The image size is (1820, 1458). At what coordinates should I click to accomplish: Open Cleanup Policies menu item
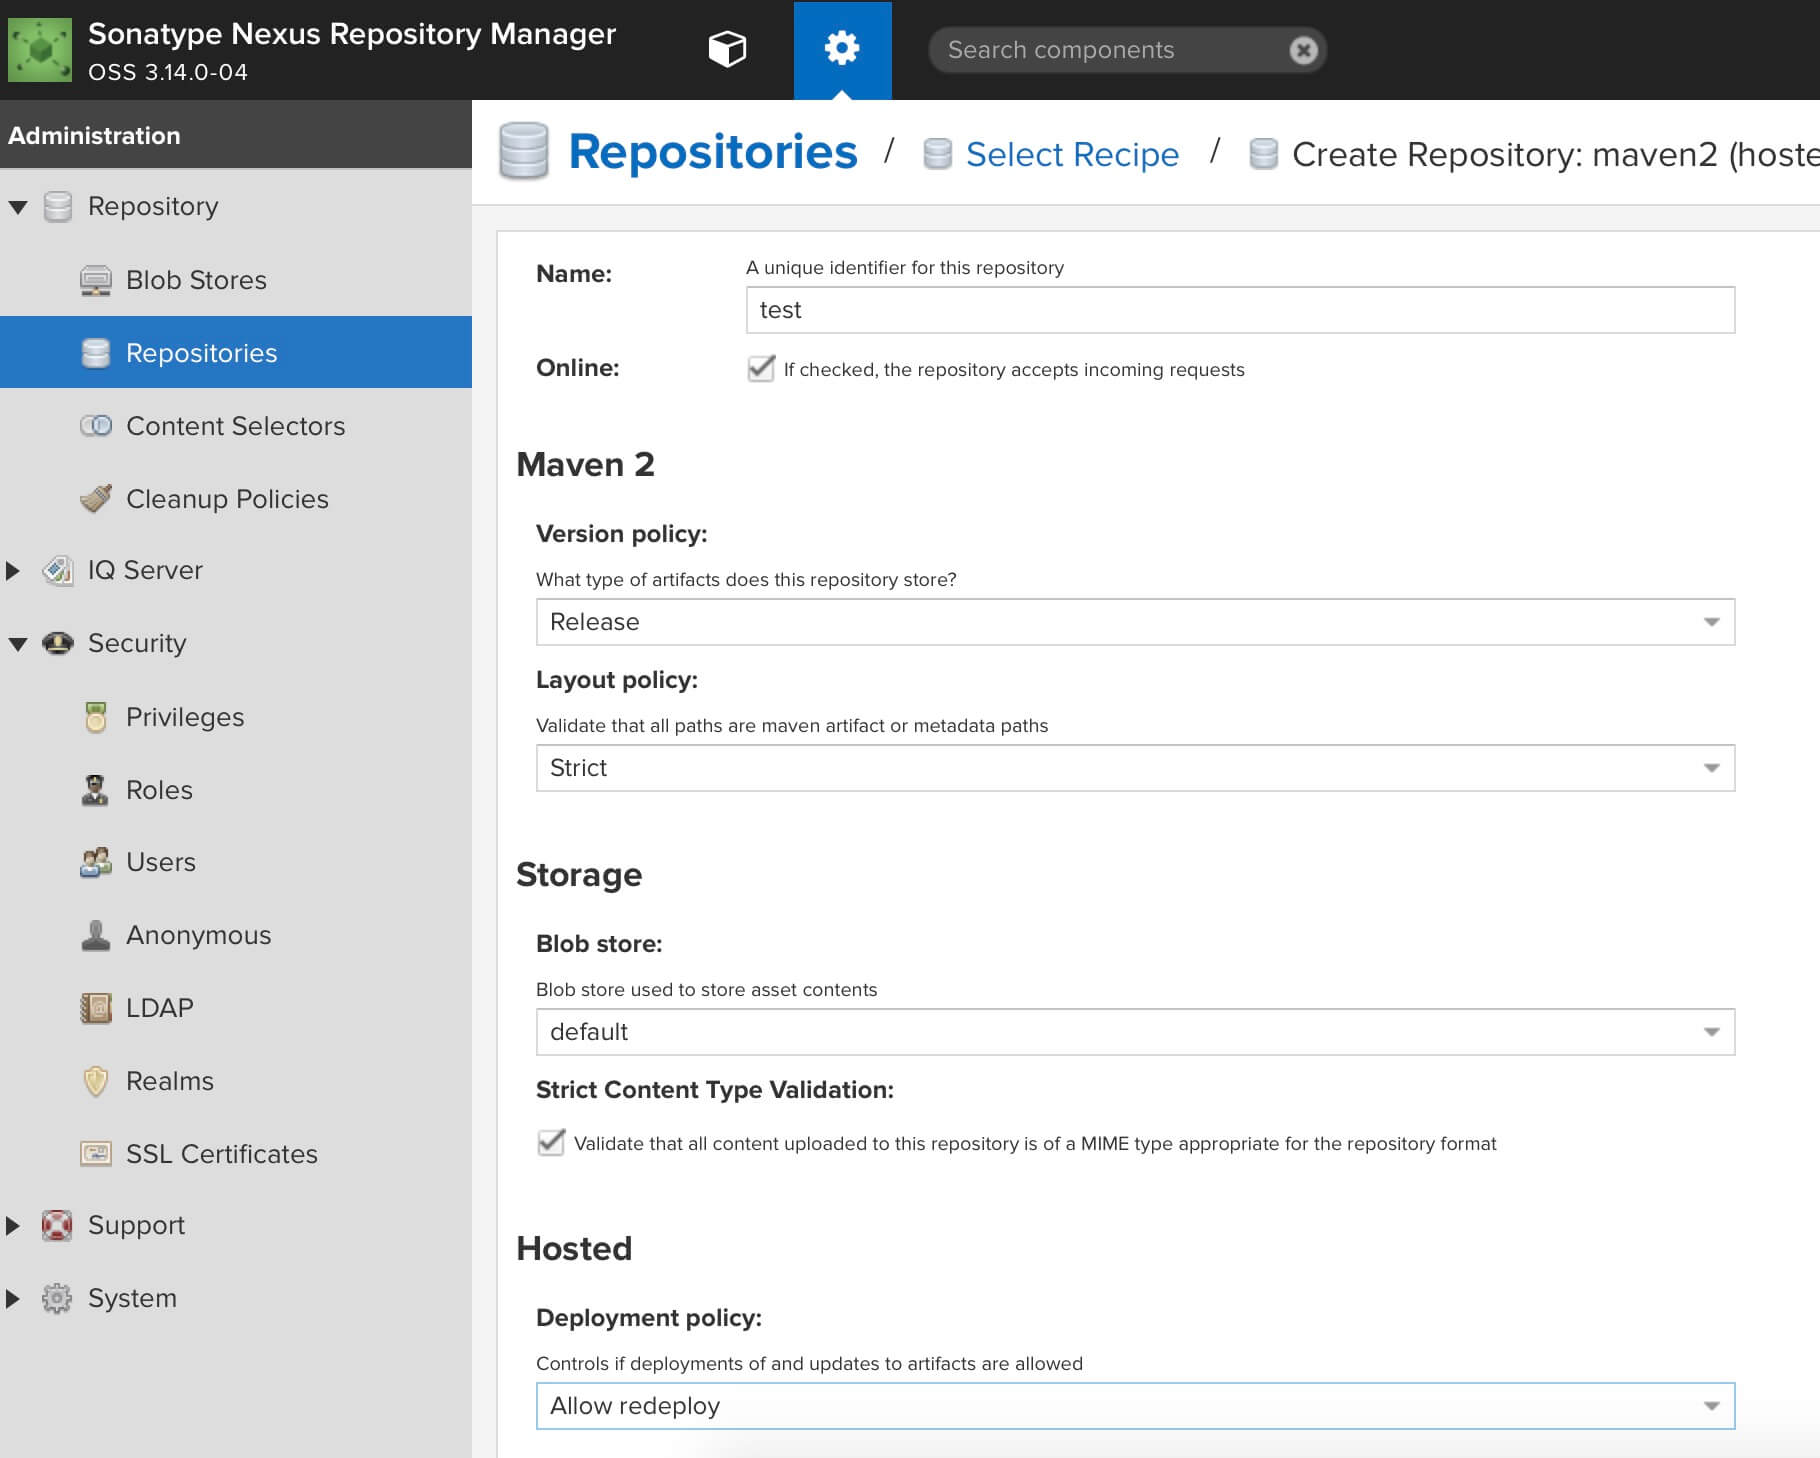(x=236, y=498)
